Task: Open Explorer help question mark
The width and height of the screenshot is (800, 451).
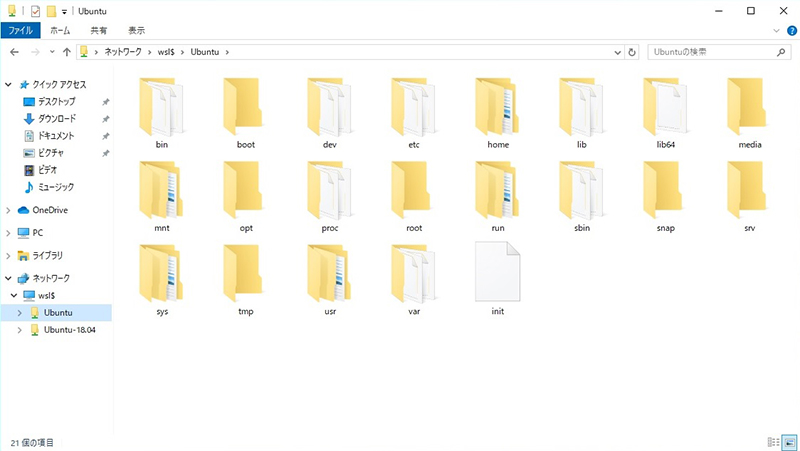Action: click(791, 31)
